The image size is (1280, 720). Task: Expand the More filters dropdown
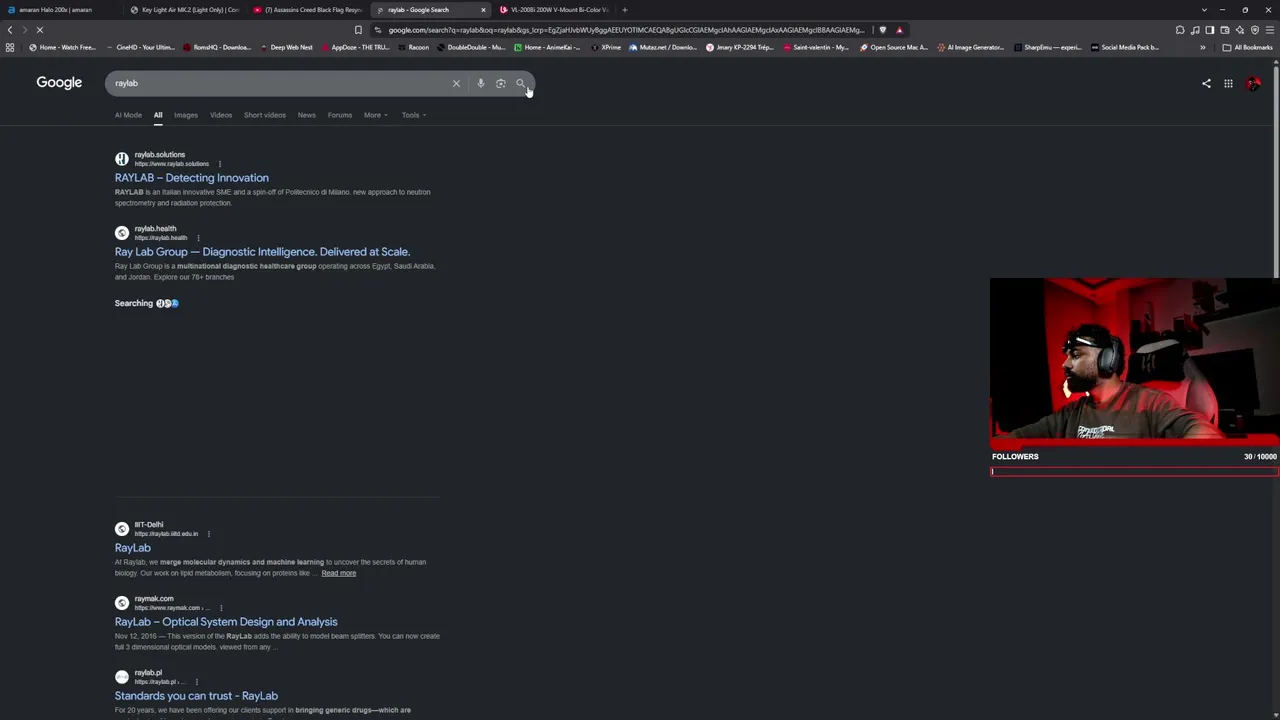tap(376, 115)
